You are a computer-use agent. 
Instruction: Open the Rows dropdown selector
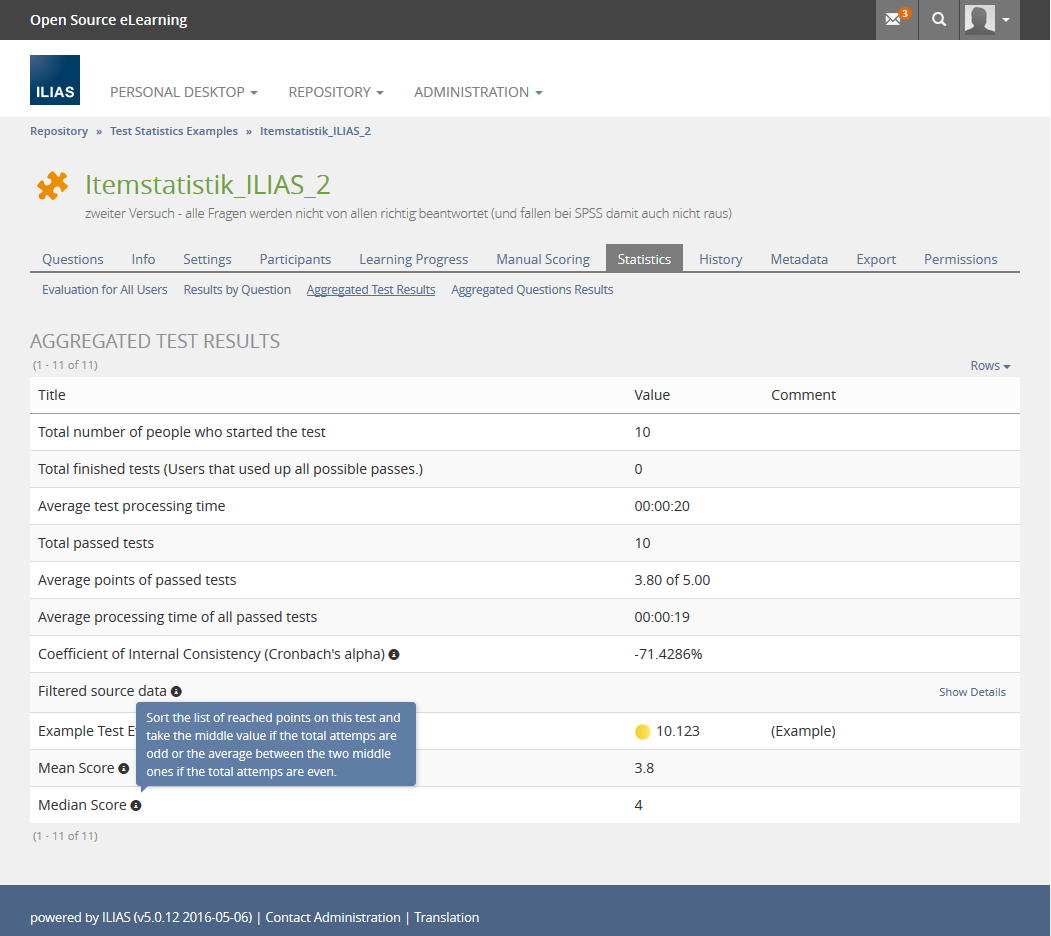tap(990, 366)
